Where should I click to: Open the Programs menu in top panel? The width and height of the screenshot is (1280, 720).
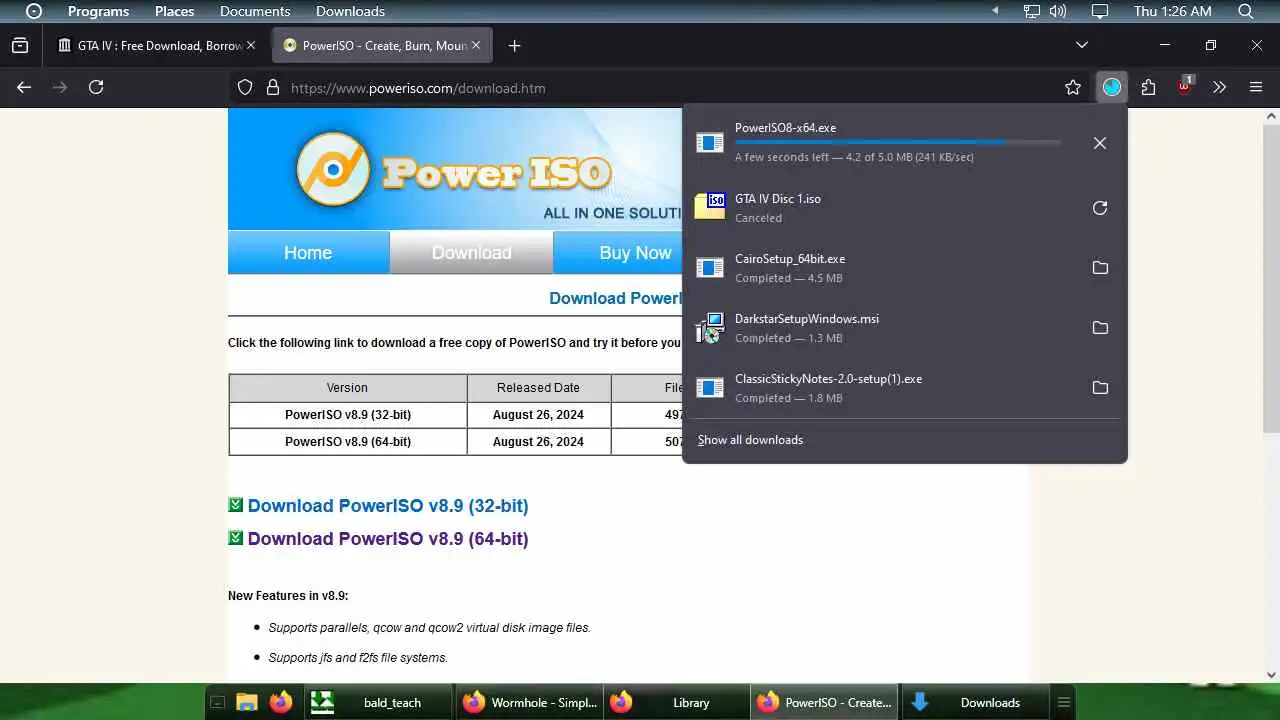(98, 11)
